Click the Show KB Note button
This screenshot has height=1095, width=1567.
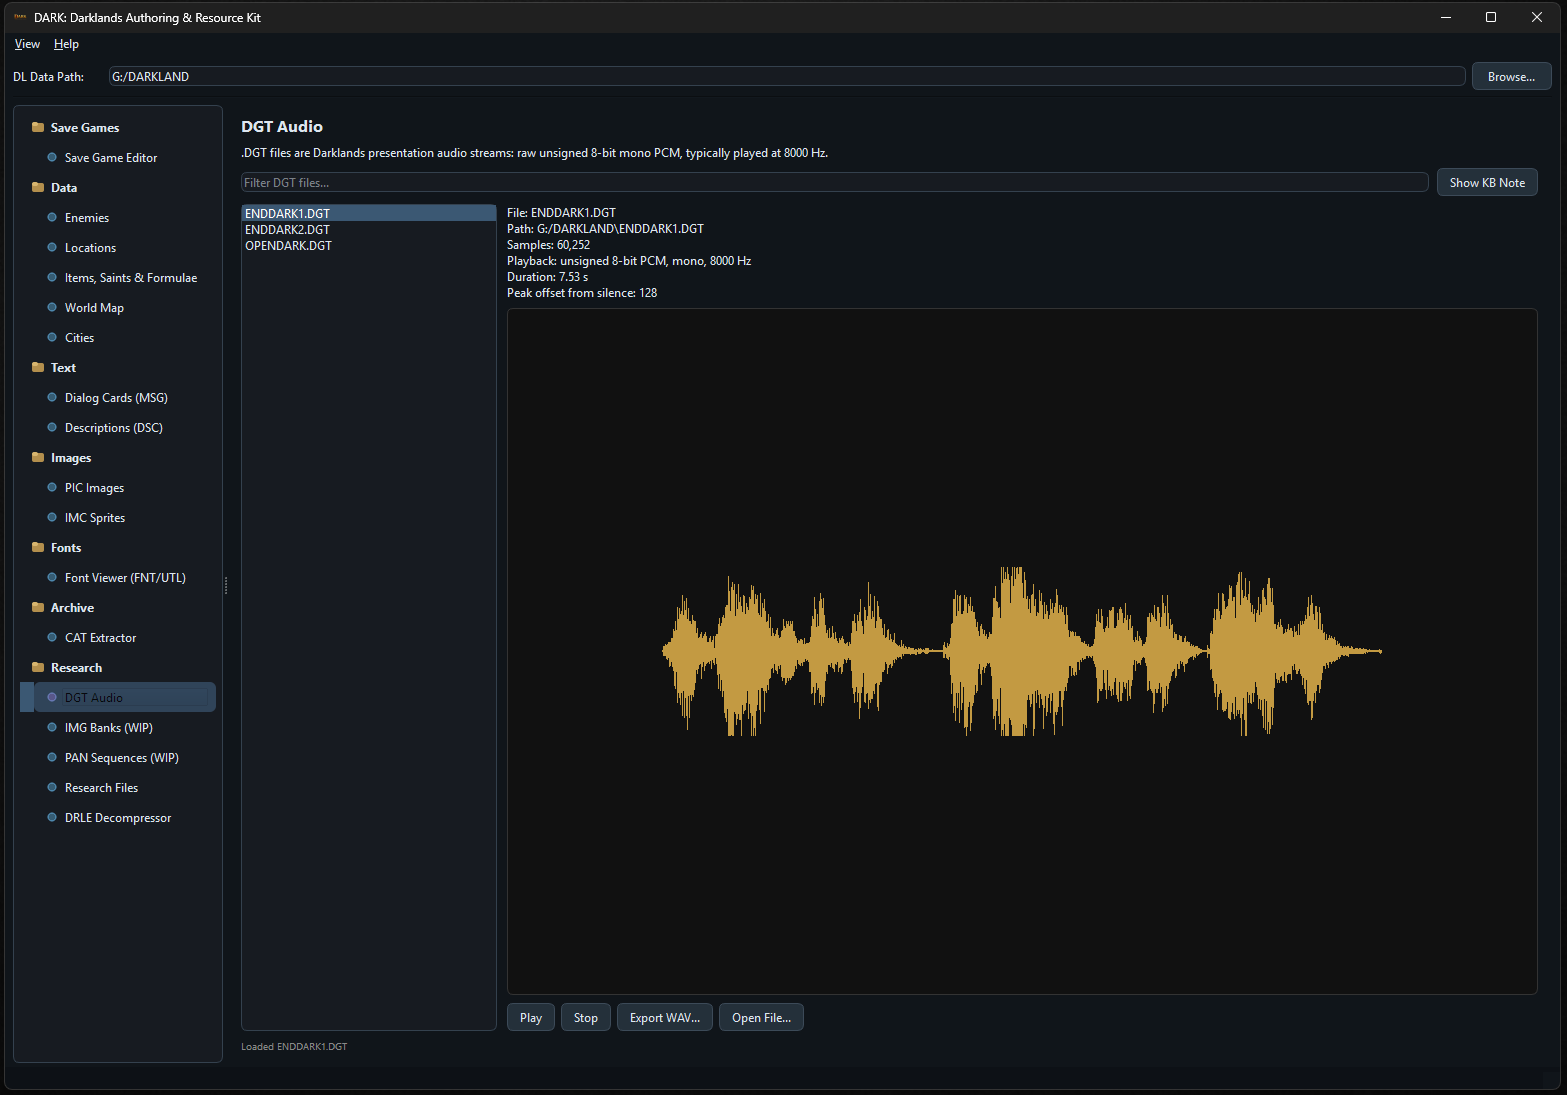click(x=1487, y=182)
